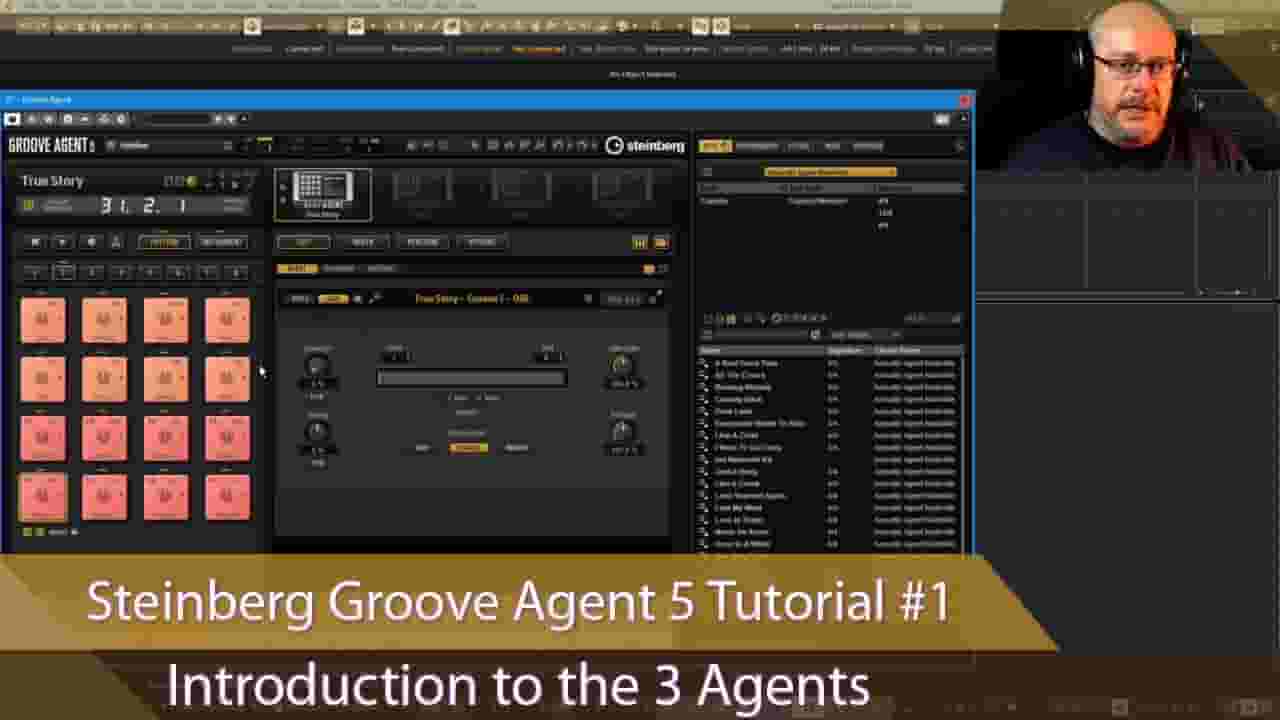
Task: Click the upper-left knob in pattern editor
Action: pyautogui.click(x=317, y=367)
